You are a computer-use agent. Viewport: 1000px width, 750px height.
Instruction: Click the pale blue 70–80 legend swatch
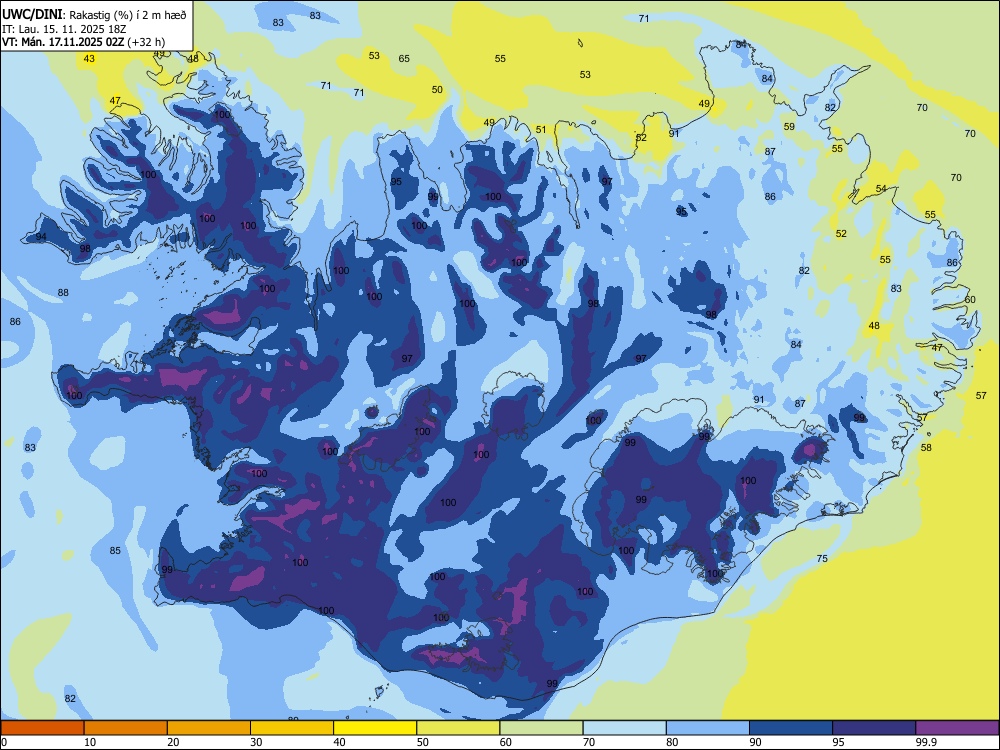[624, 728]
